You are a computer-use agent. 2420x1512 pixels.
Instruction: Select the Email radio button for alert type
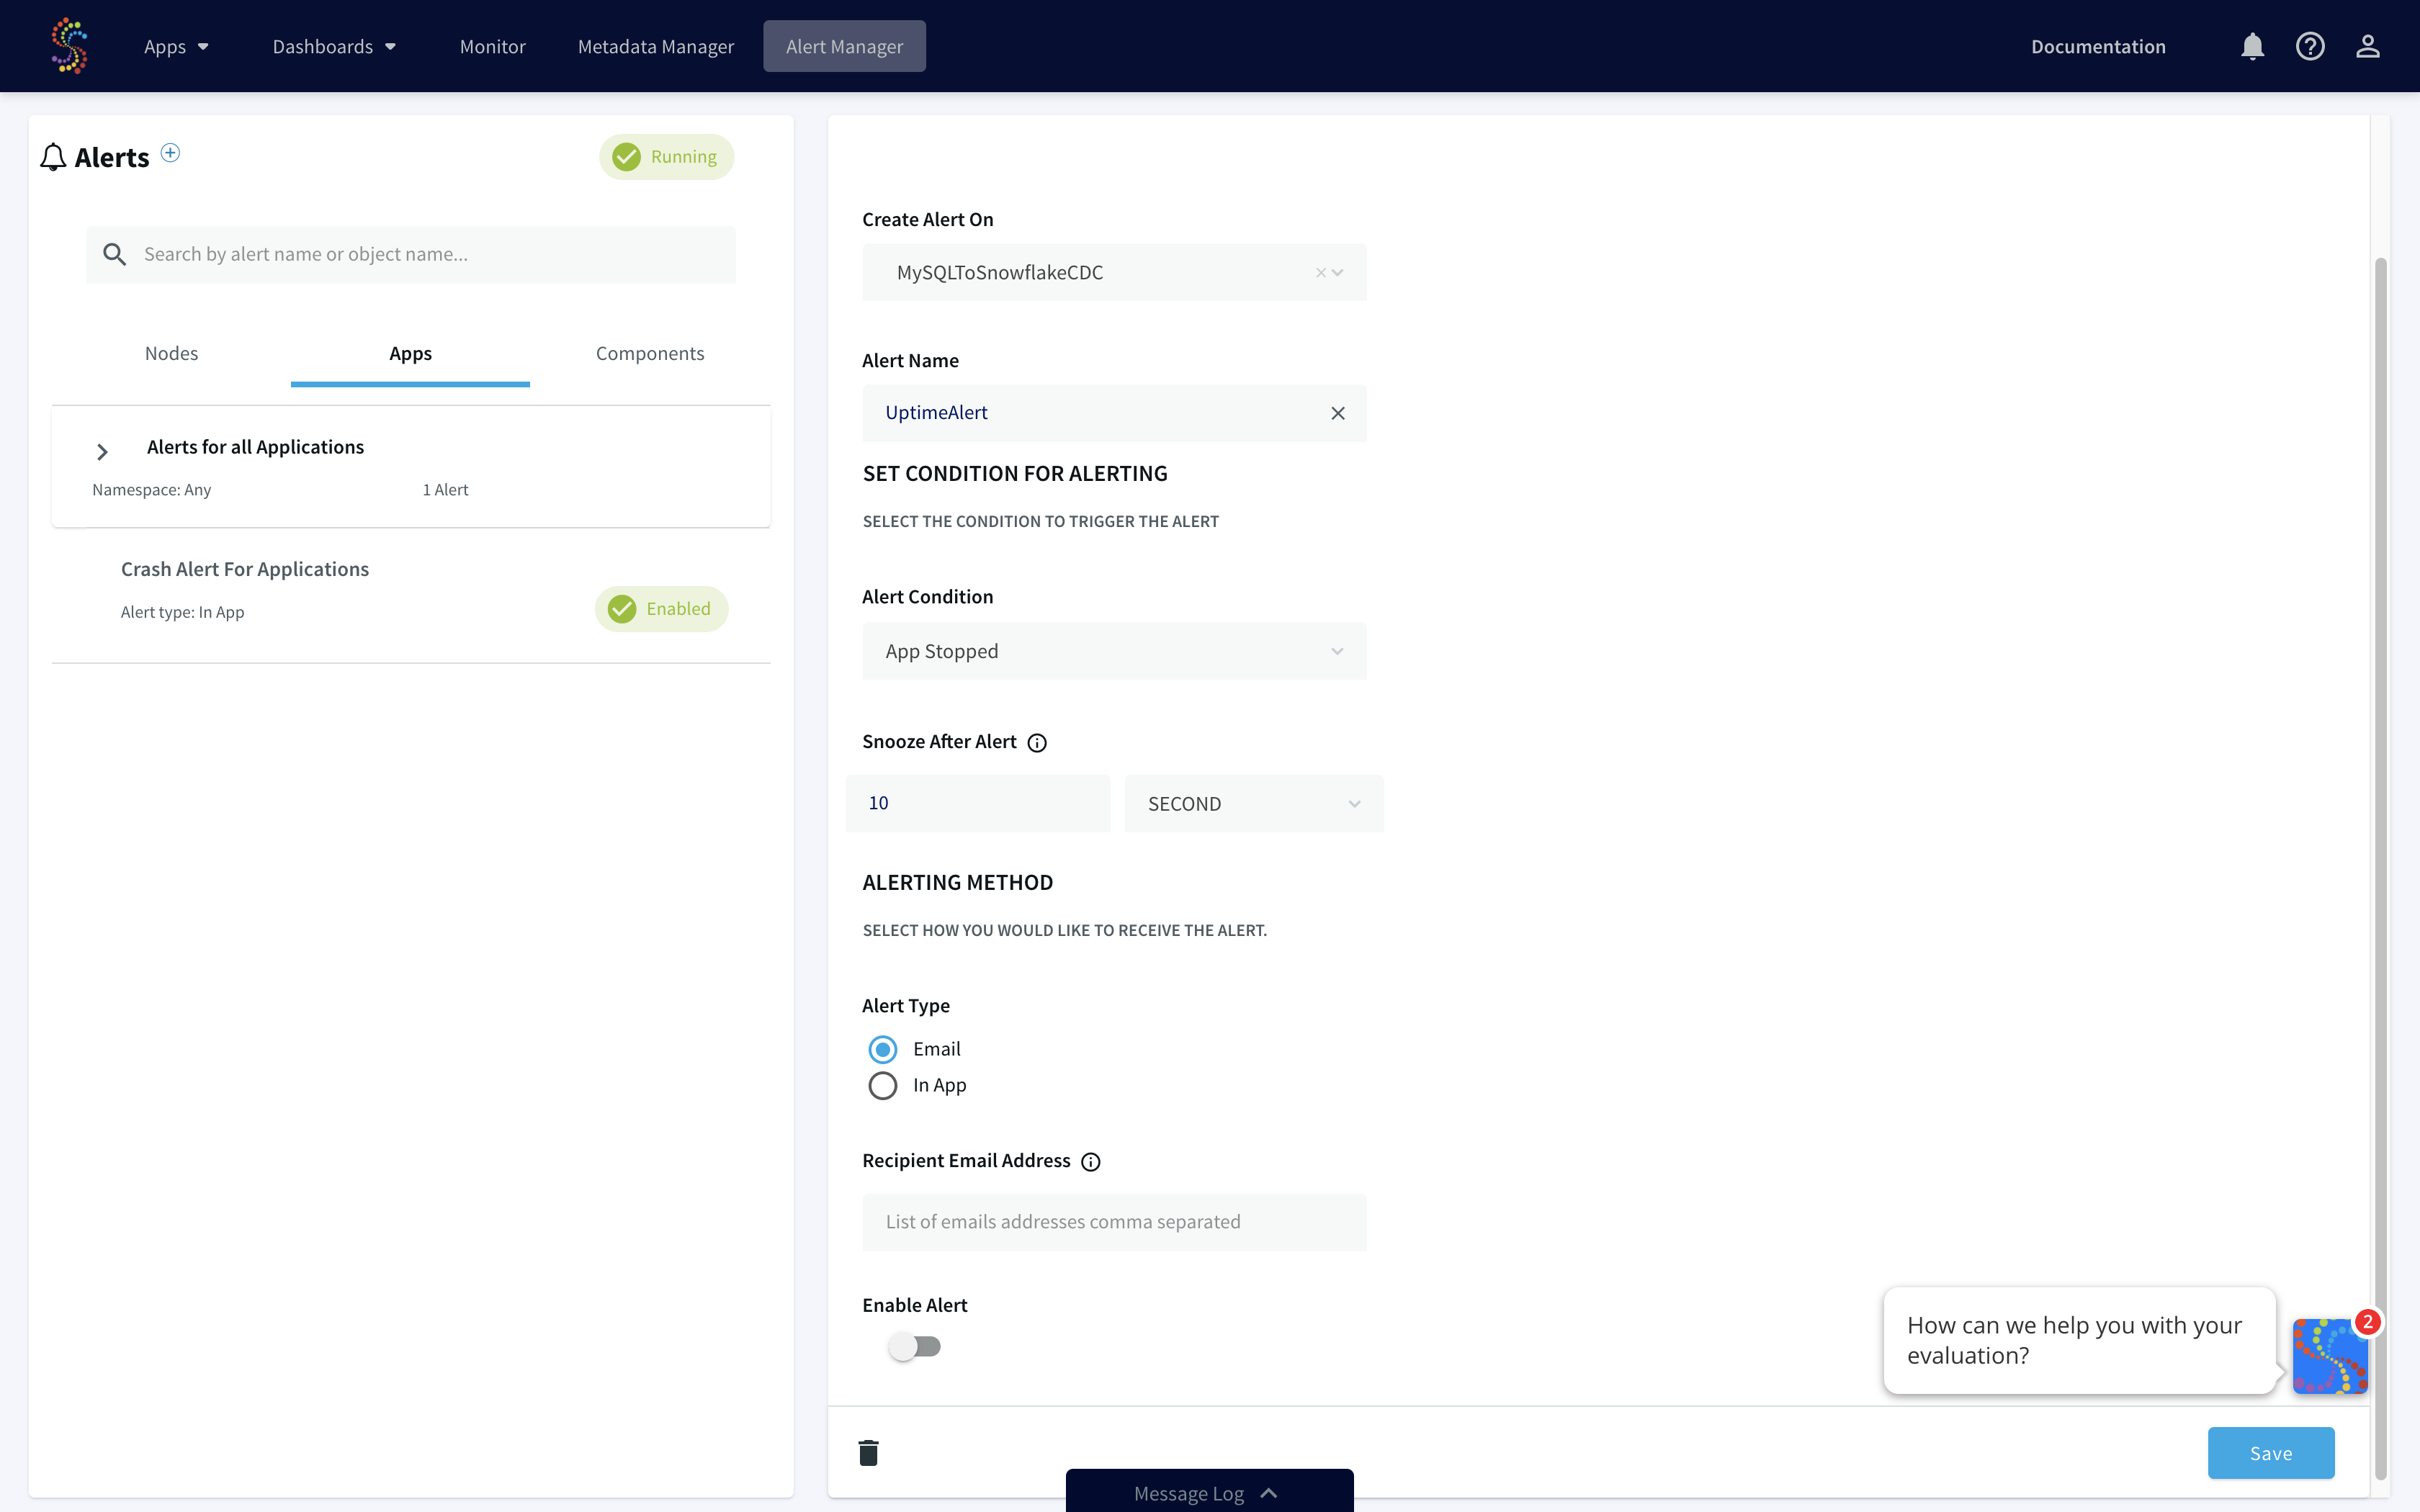click(883, 1048)
